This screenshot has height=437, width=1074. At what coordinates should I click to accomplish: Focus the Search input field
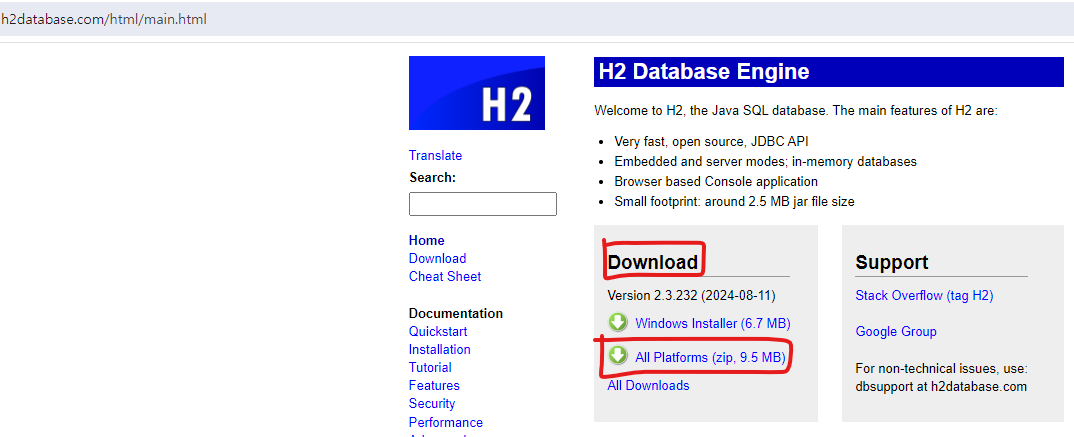point(483,204)
